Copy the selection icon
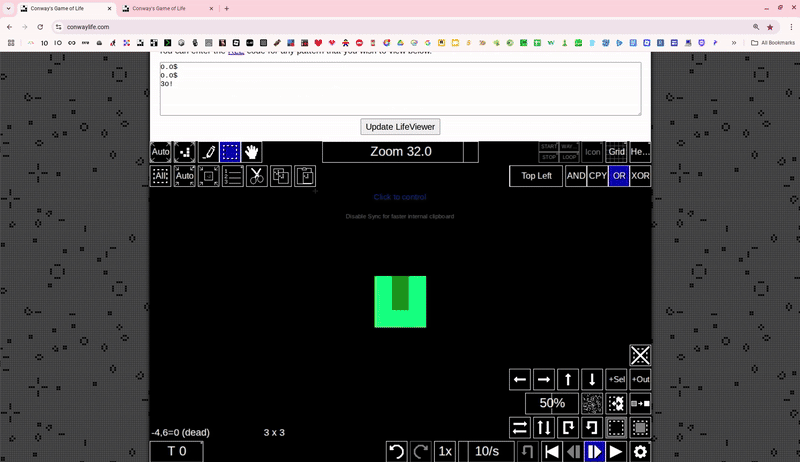Image resolution: width=800 pixels, height=462 pixels. (x=281, y=176)
